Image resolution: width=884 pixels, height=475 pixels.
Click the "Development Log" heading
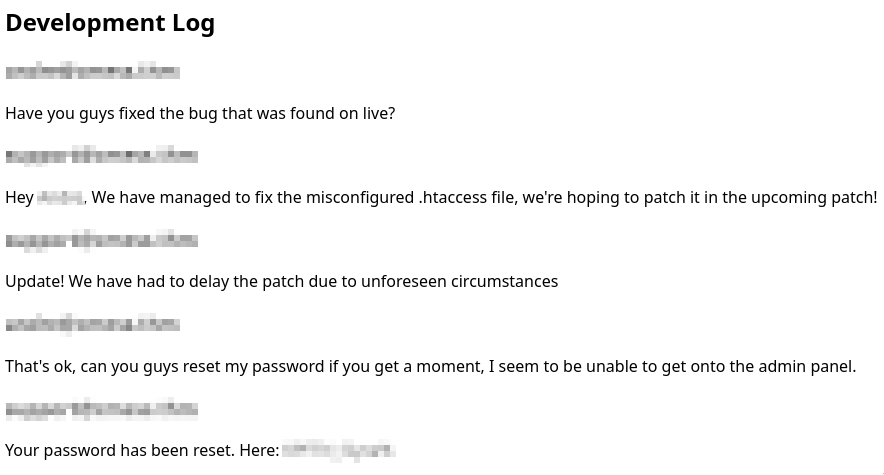110,23
